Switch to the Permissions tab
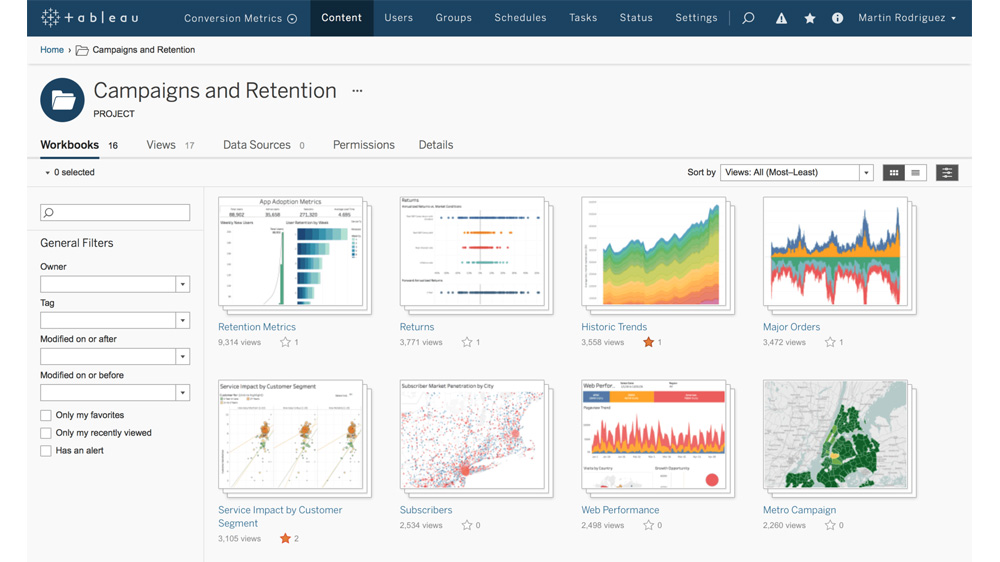The width and height of the screenshot is (1000, 562). point(363,145)
